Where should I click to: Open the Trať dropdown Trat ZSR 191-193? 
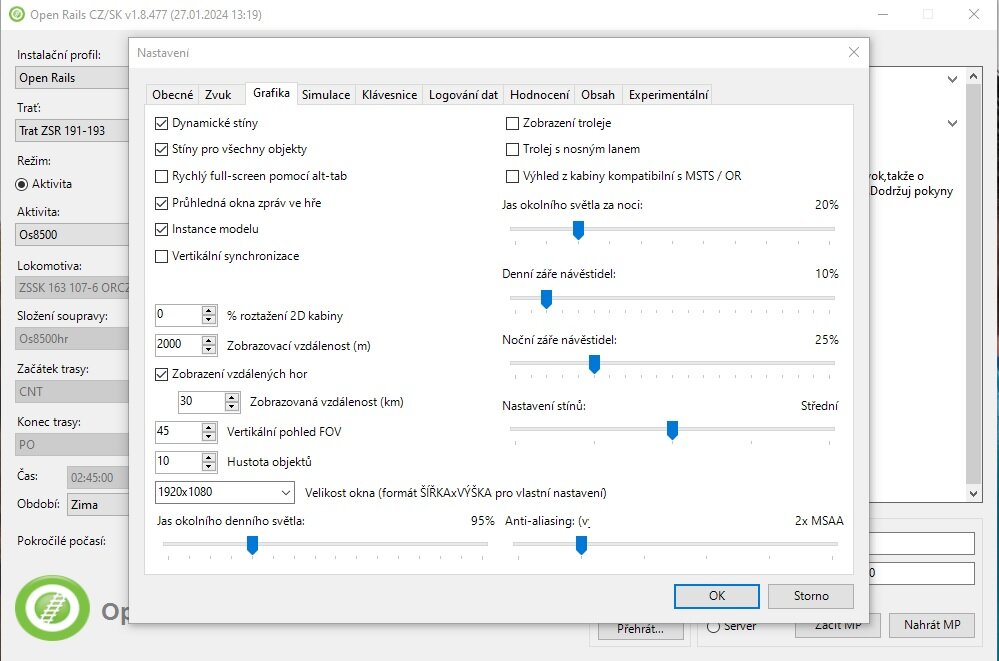click(72, 131)
